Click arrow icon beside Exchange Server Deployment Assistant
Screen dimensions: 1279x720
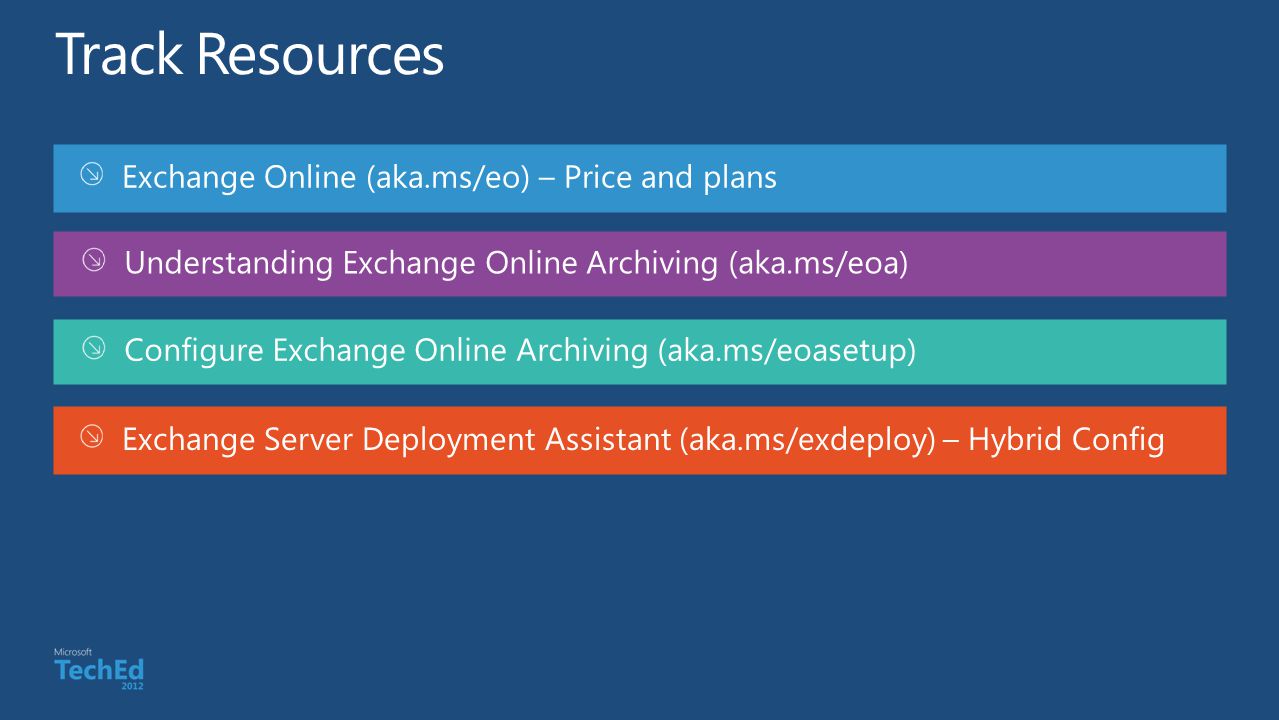pyautogui.click(x=91, y=436)
